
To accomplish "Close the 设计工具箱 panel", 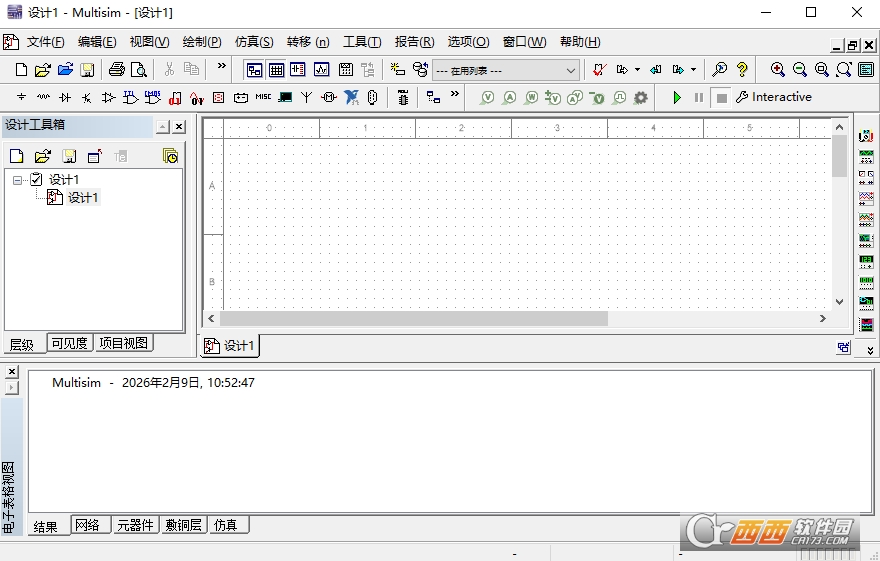I will (x=179, y=127).
